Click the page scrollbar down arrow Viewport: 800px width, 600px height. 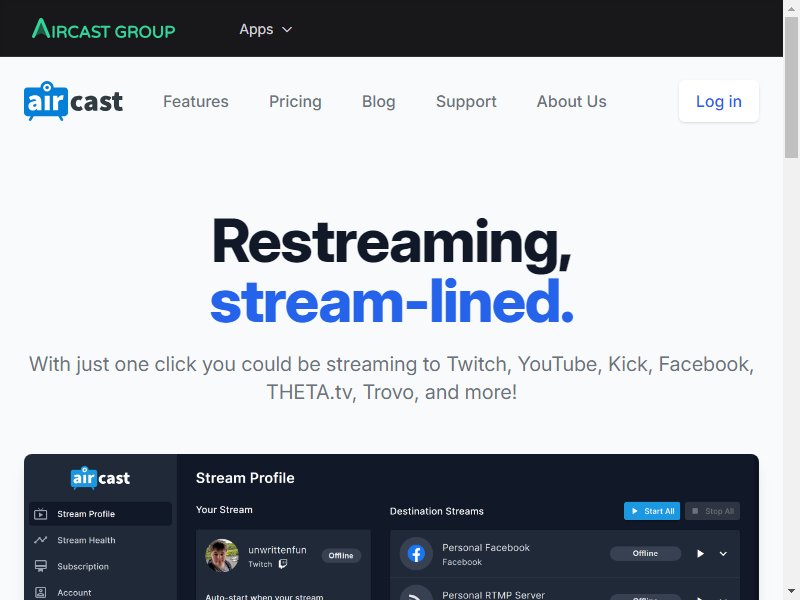791,592
